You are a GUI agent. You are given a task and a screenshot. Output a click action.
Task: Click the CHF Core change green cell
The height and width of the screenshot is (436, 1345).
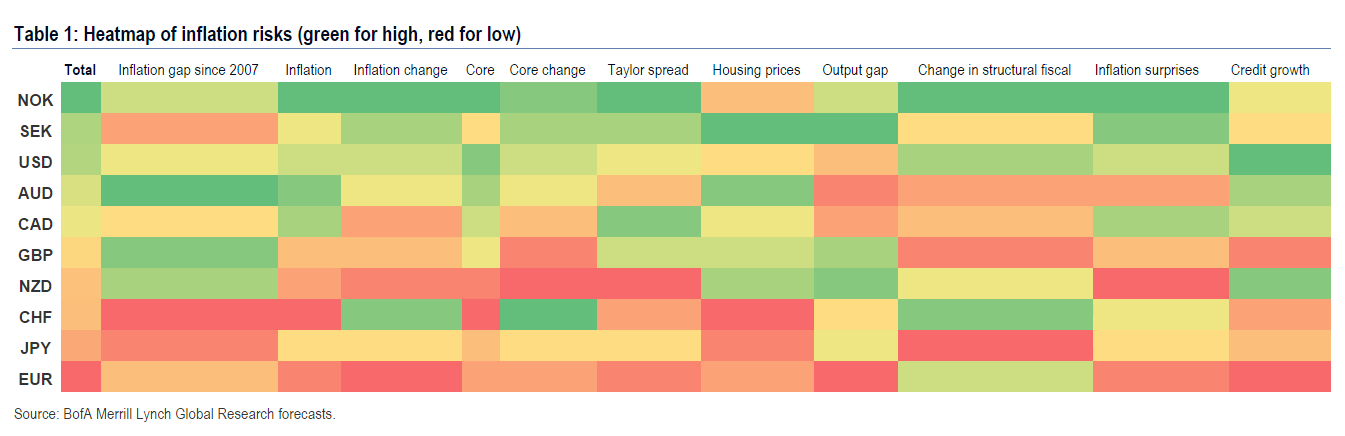click(548, 316)
